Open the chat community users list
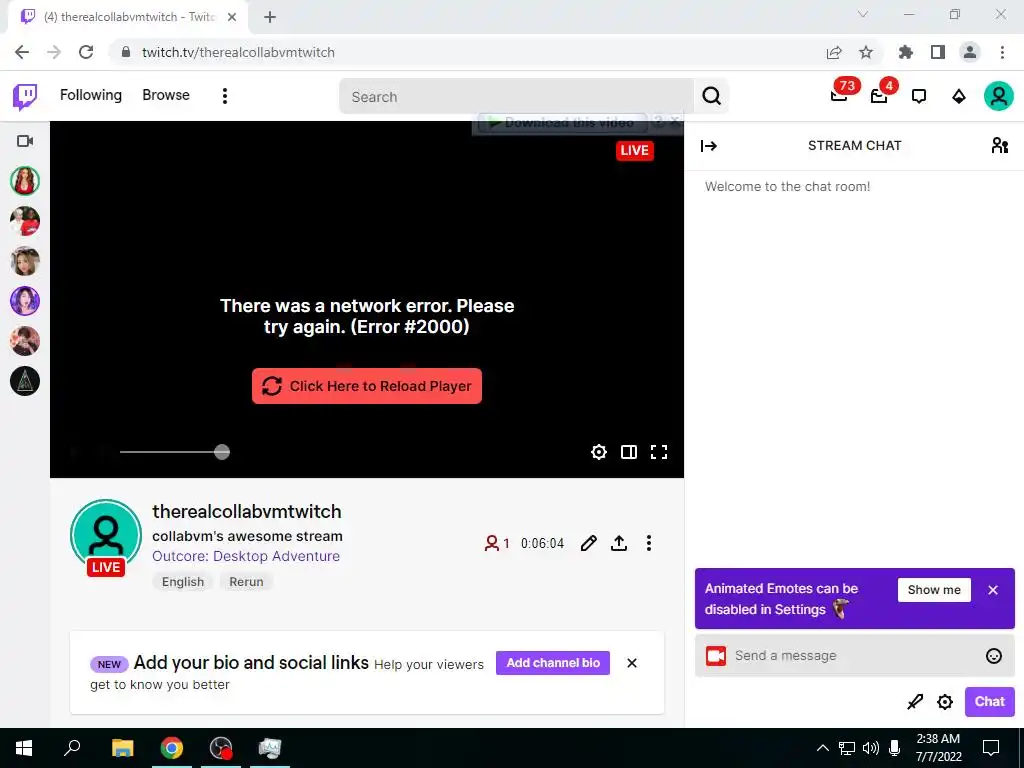The image size is (1024, 768). [999, 145]
